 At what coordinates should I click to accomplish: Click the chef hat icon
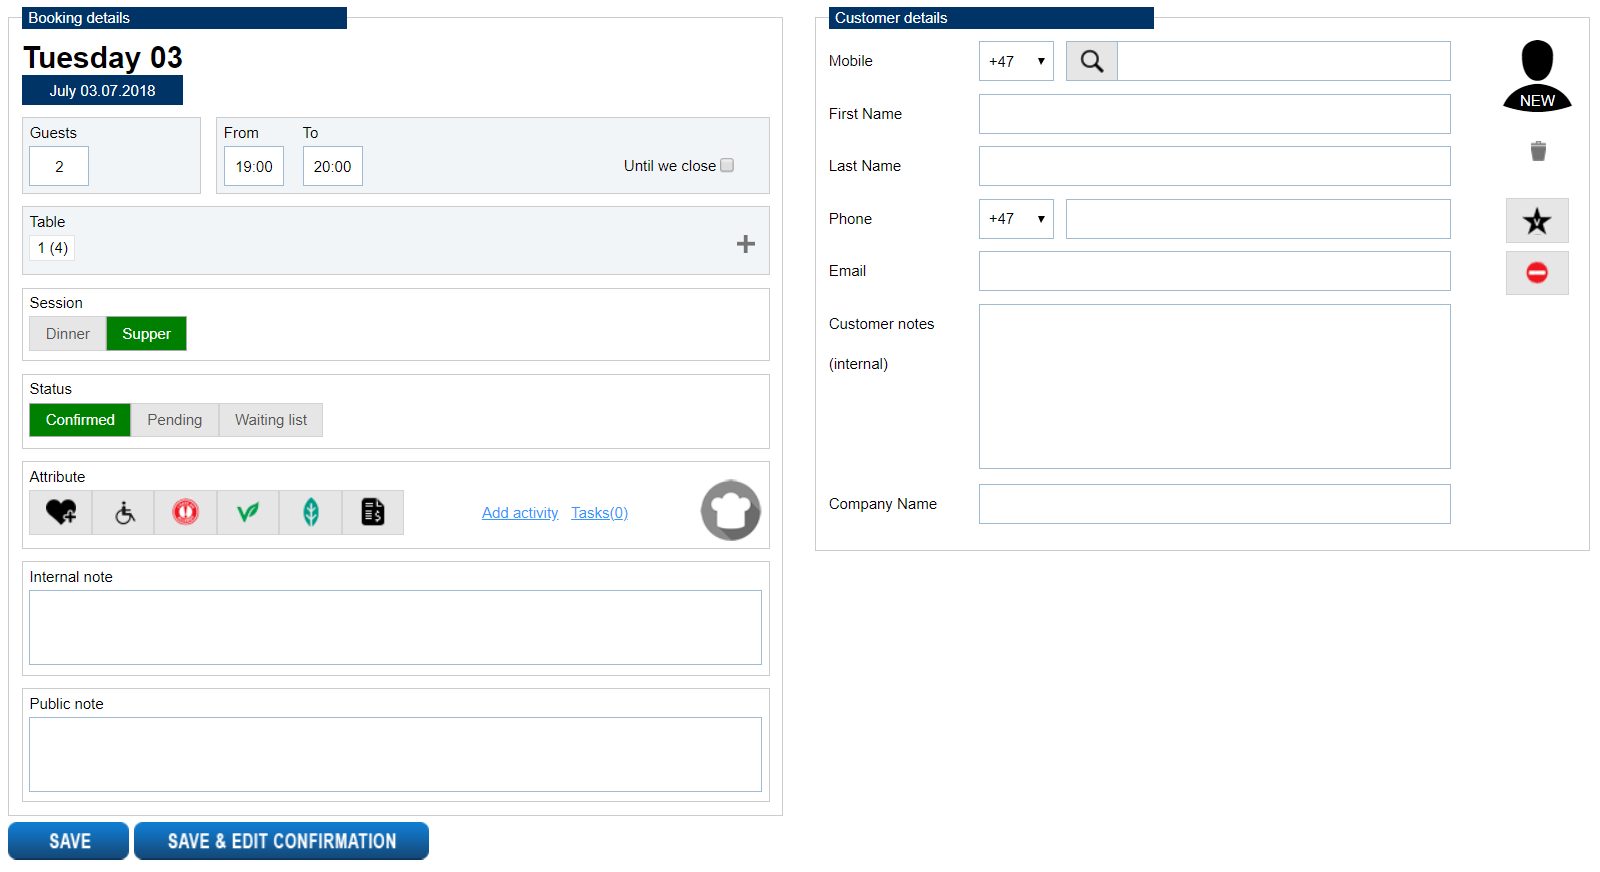point(731,510)
